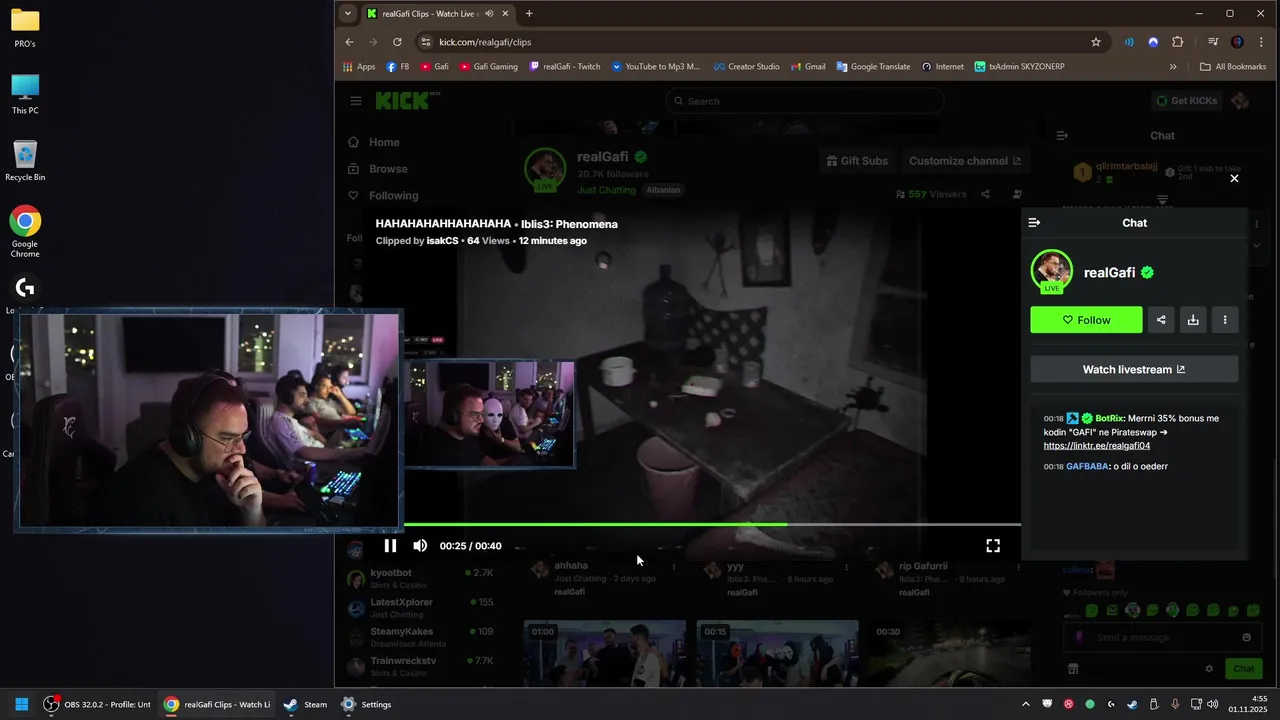Click the Gift Subs button
The image size is (1280, 720).
[x=857, y=161]
